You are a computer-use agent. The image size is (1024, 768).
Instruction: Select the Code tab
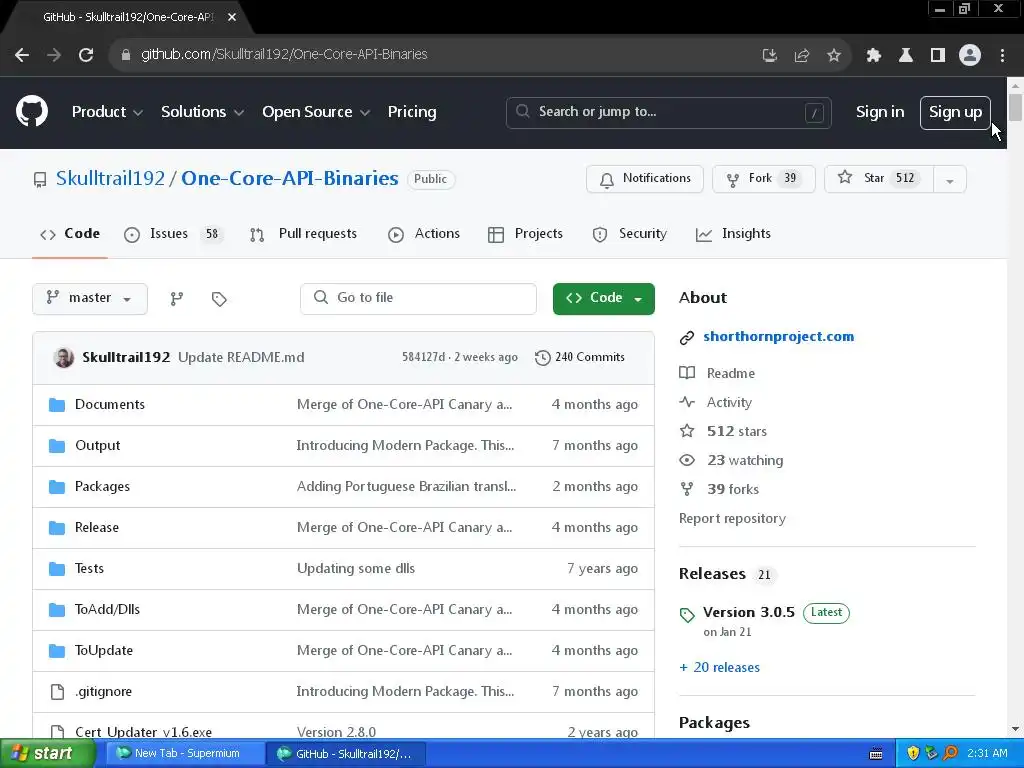coord(70,234)
